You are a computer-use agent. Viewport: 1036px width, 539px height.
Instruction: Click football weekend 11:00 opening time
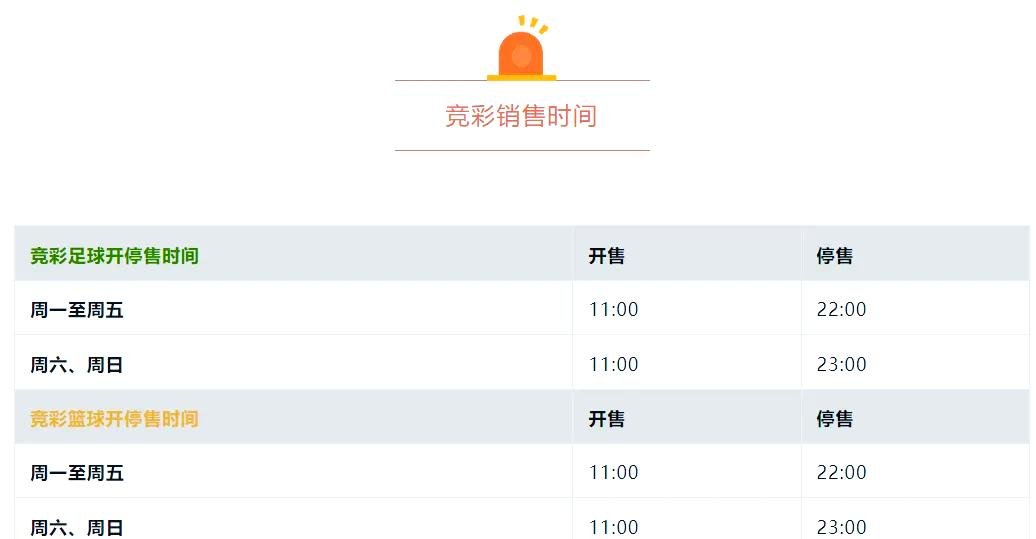(613, 365)
